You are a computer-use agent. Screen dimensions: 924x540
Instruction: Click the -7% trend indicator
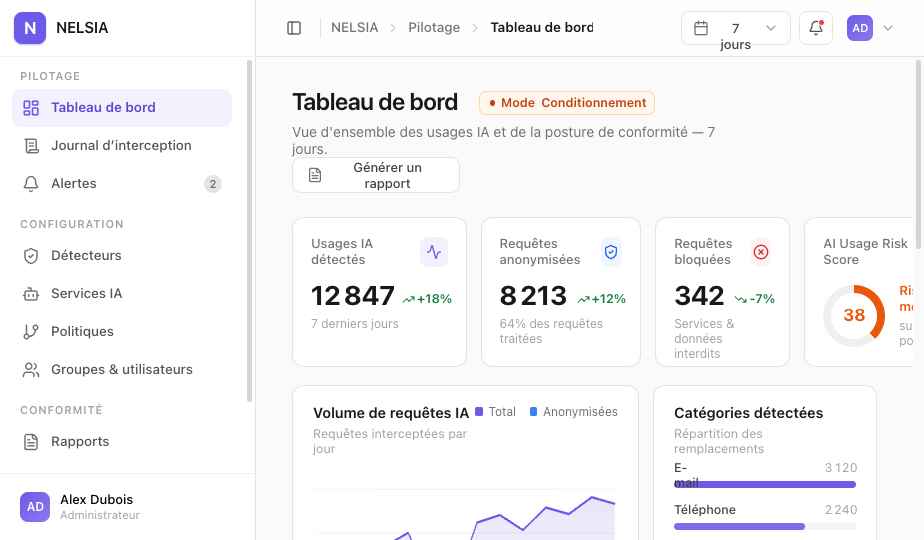pyautogui.click(x=755, y=299)
